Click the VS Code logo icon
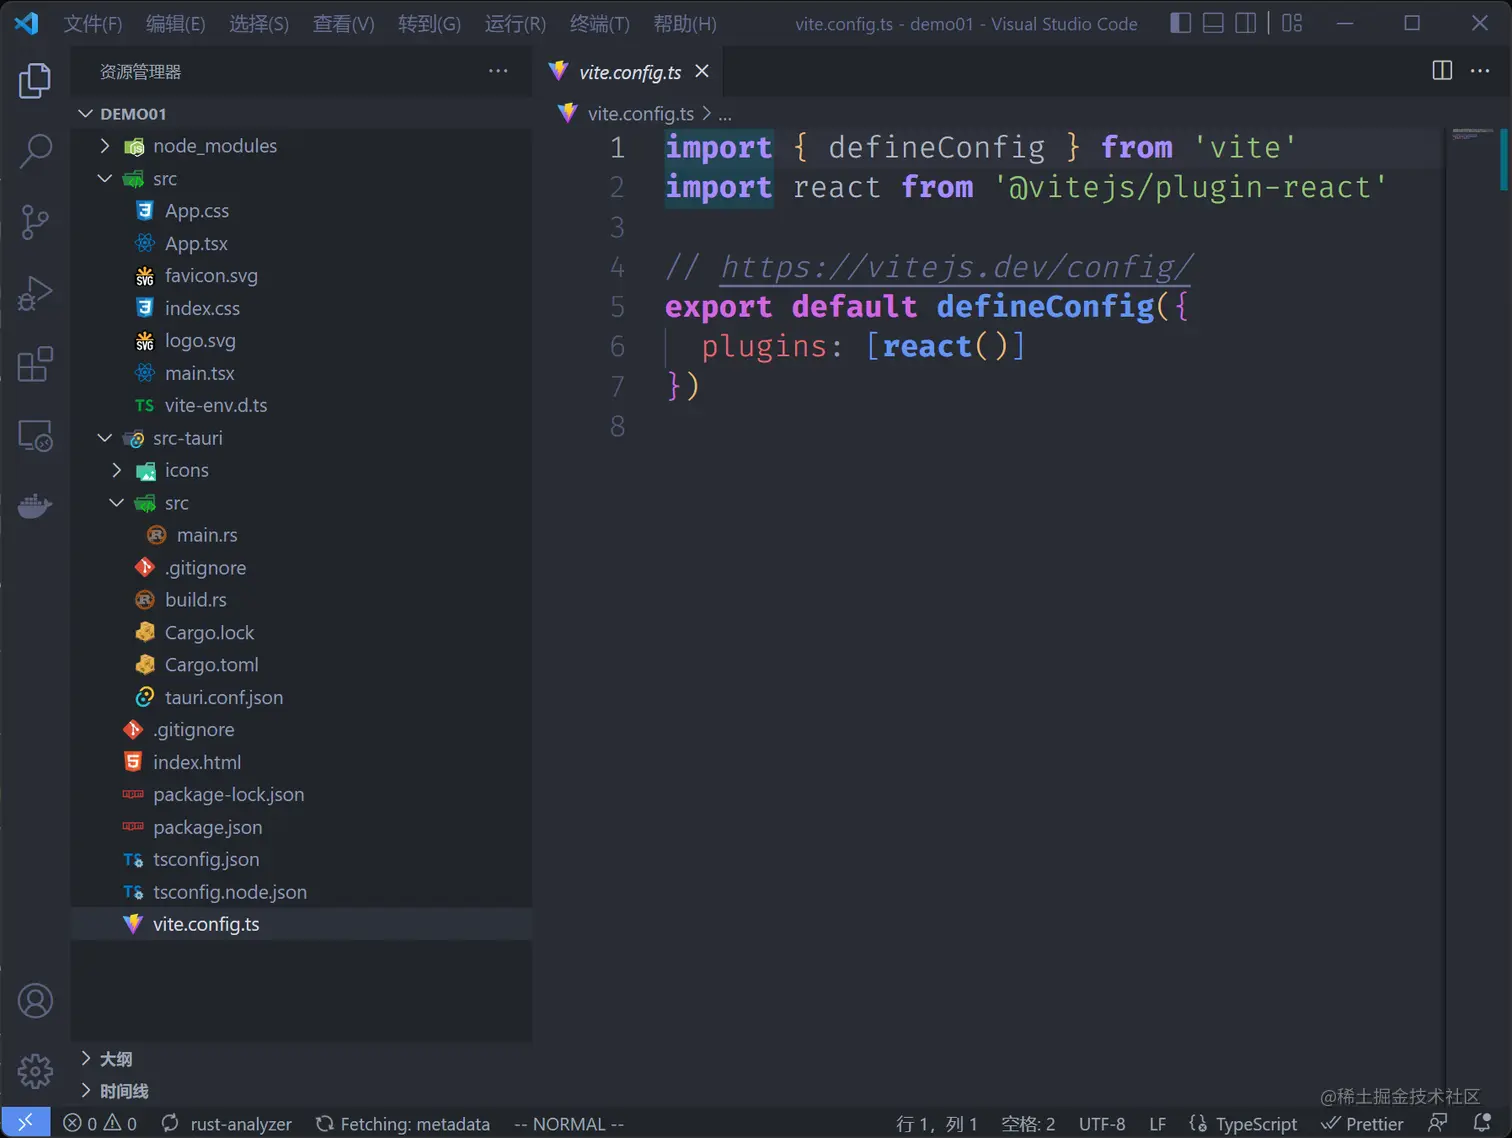The width and height of the screenshot is (1512, 1138). coord(27,23)
